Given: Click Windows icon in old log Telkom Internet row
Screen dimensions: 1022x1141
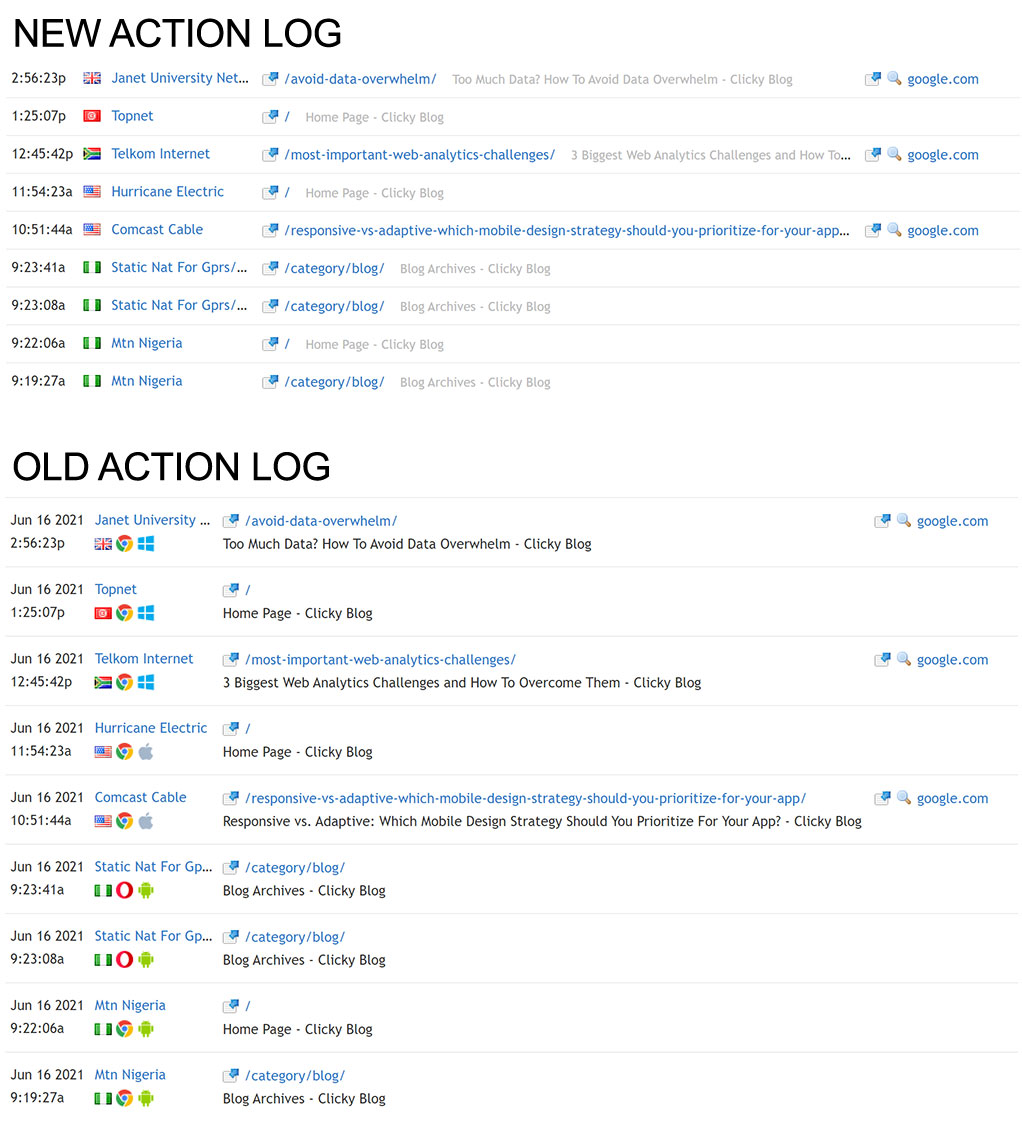Looking at the screenshot, I should click(146, 682).
